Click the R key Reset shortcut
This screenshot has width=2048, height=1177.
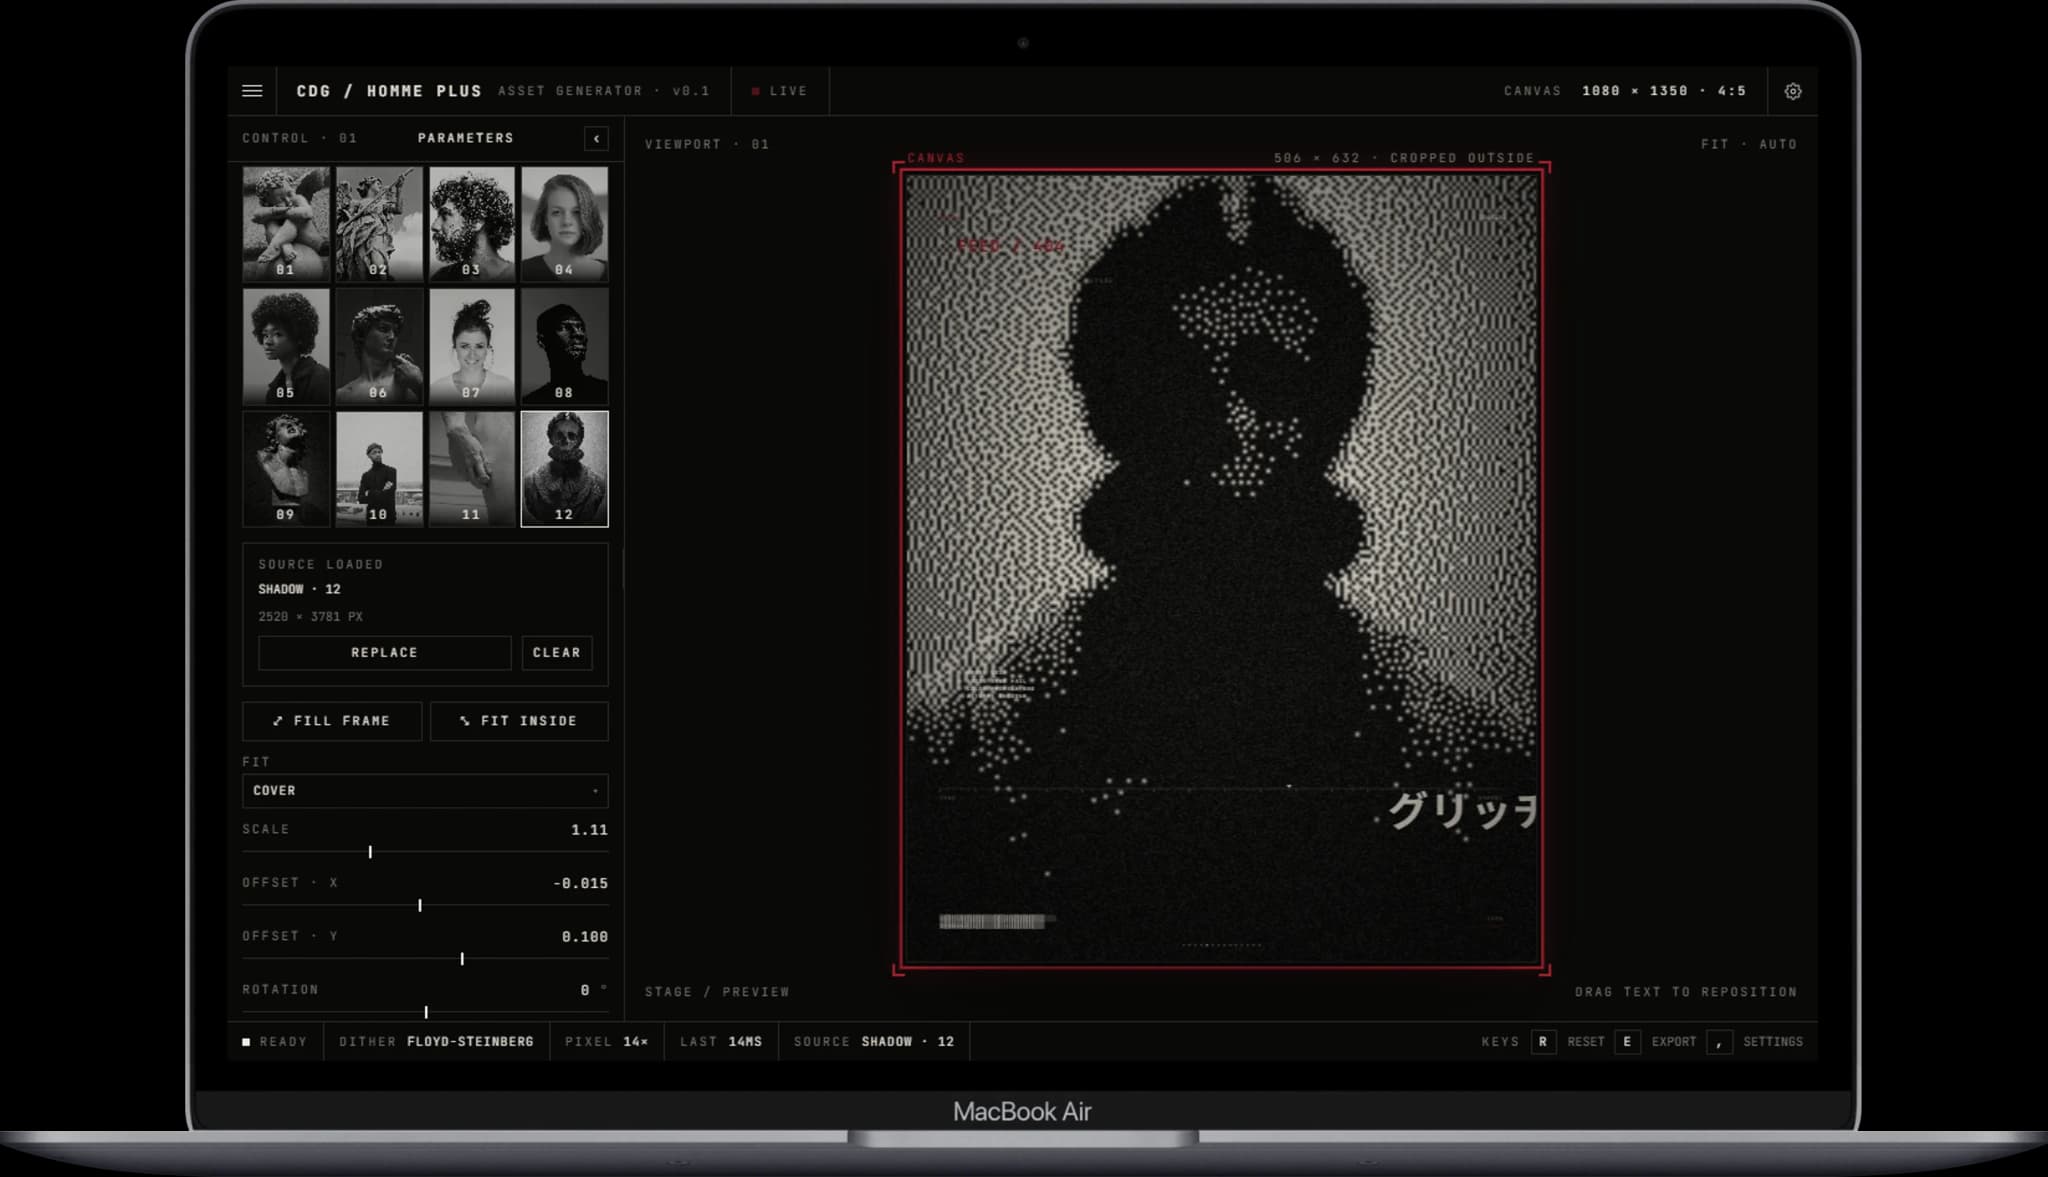pos(1543,1042)
